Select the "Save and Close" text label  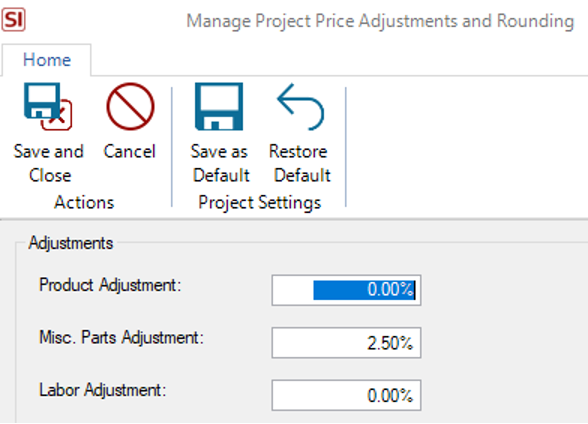click(49, 163)
